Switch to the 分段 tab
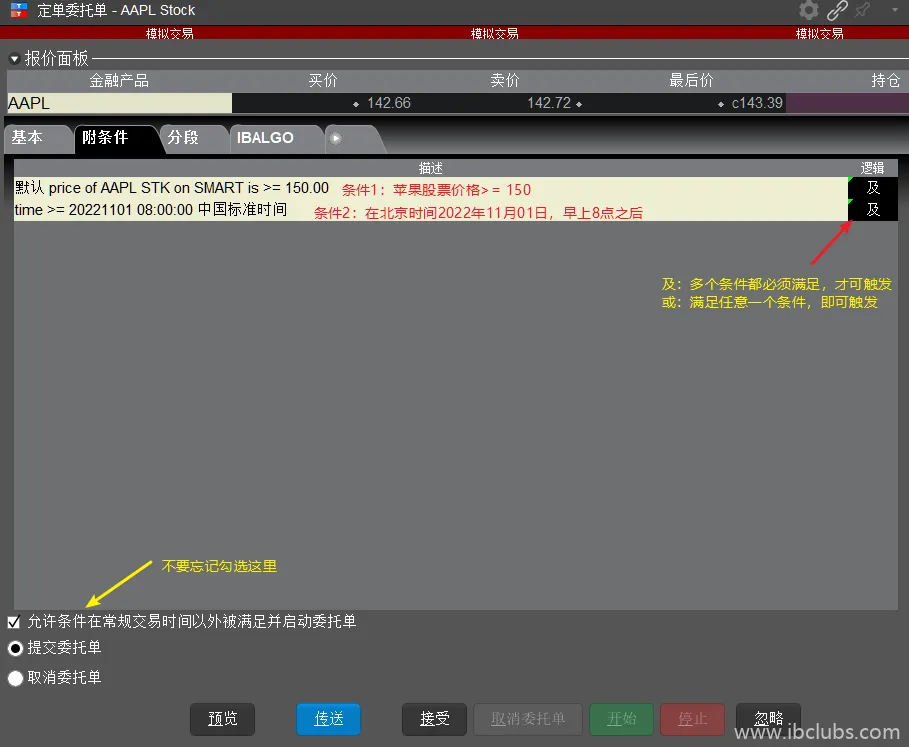The image size is (909, 747). (183, 138)
